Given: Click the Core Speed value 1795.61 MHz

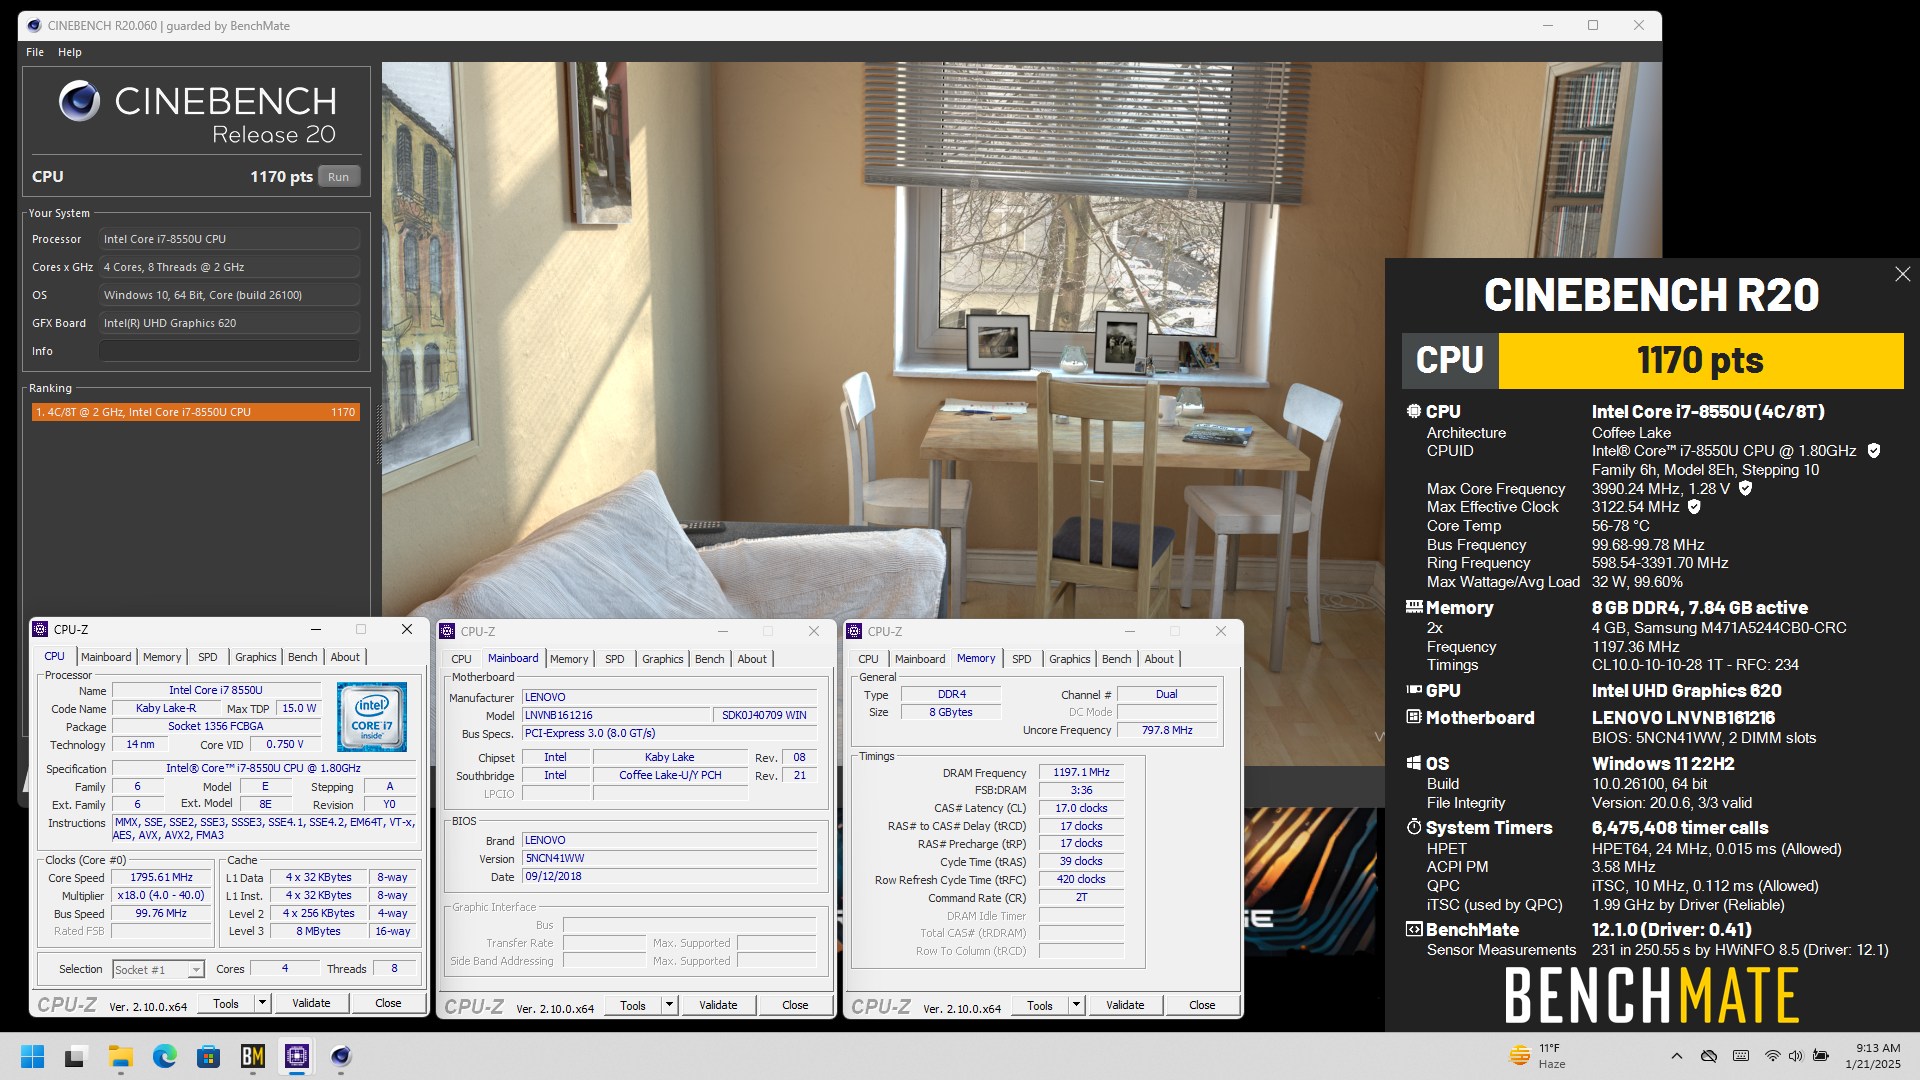Looking at the screenshot, I should (162, 877).
